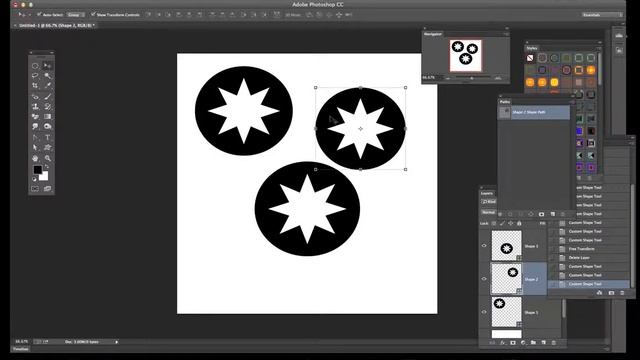Delete layer using Layers trash icon
Viewport: 640px width, 360px height.
click(x=553, y=343)
